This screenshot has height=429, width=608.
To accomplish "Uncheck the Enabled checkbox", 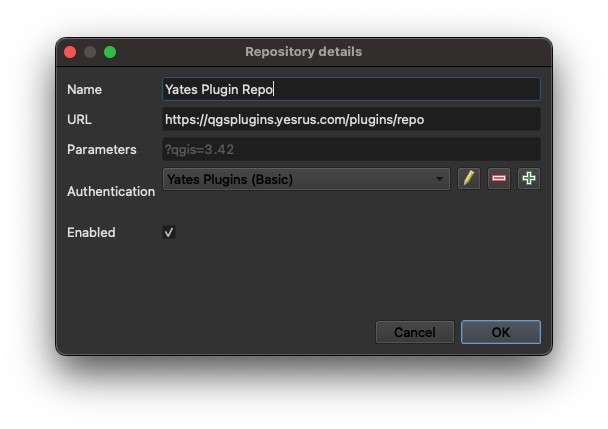I will [x=169, y=232].
